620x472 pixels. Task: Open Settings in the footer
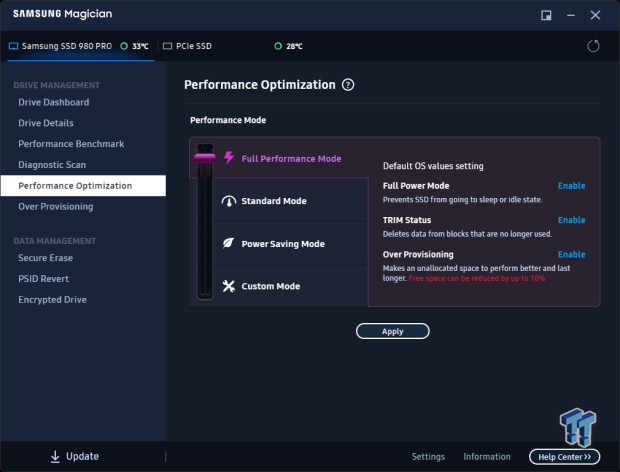(x=428, y=457)
